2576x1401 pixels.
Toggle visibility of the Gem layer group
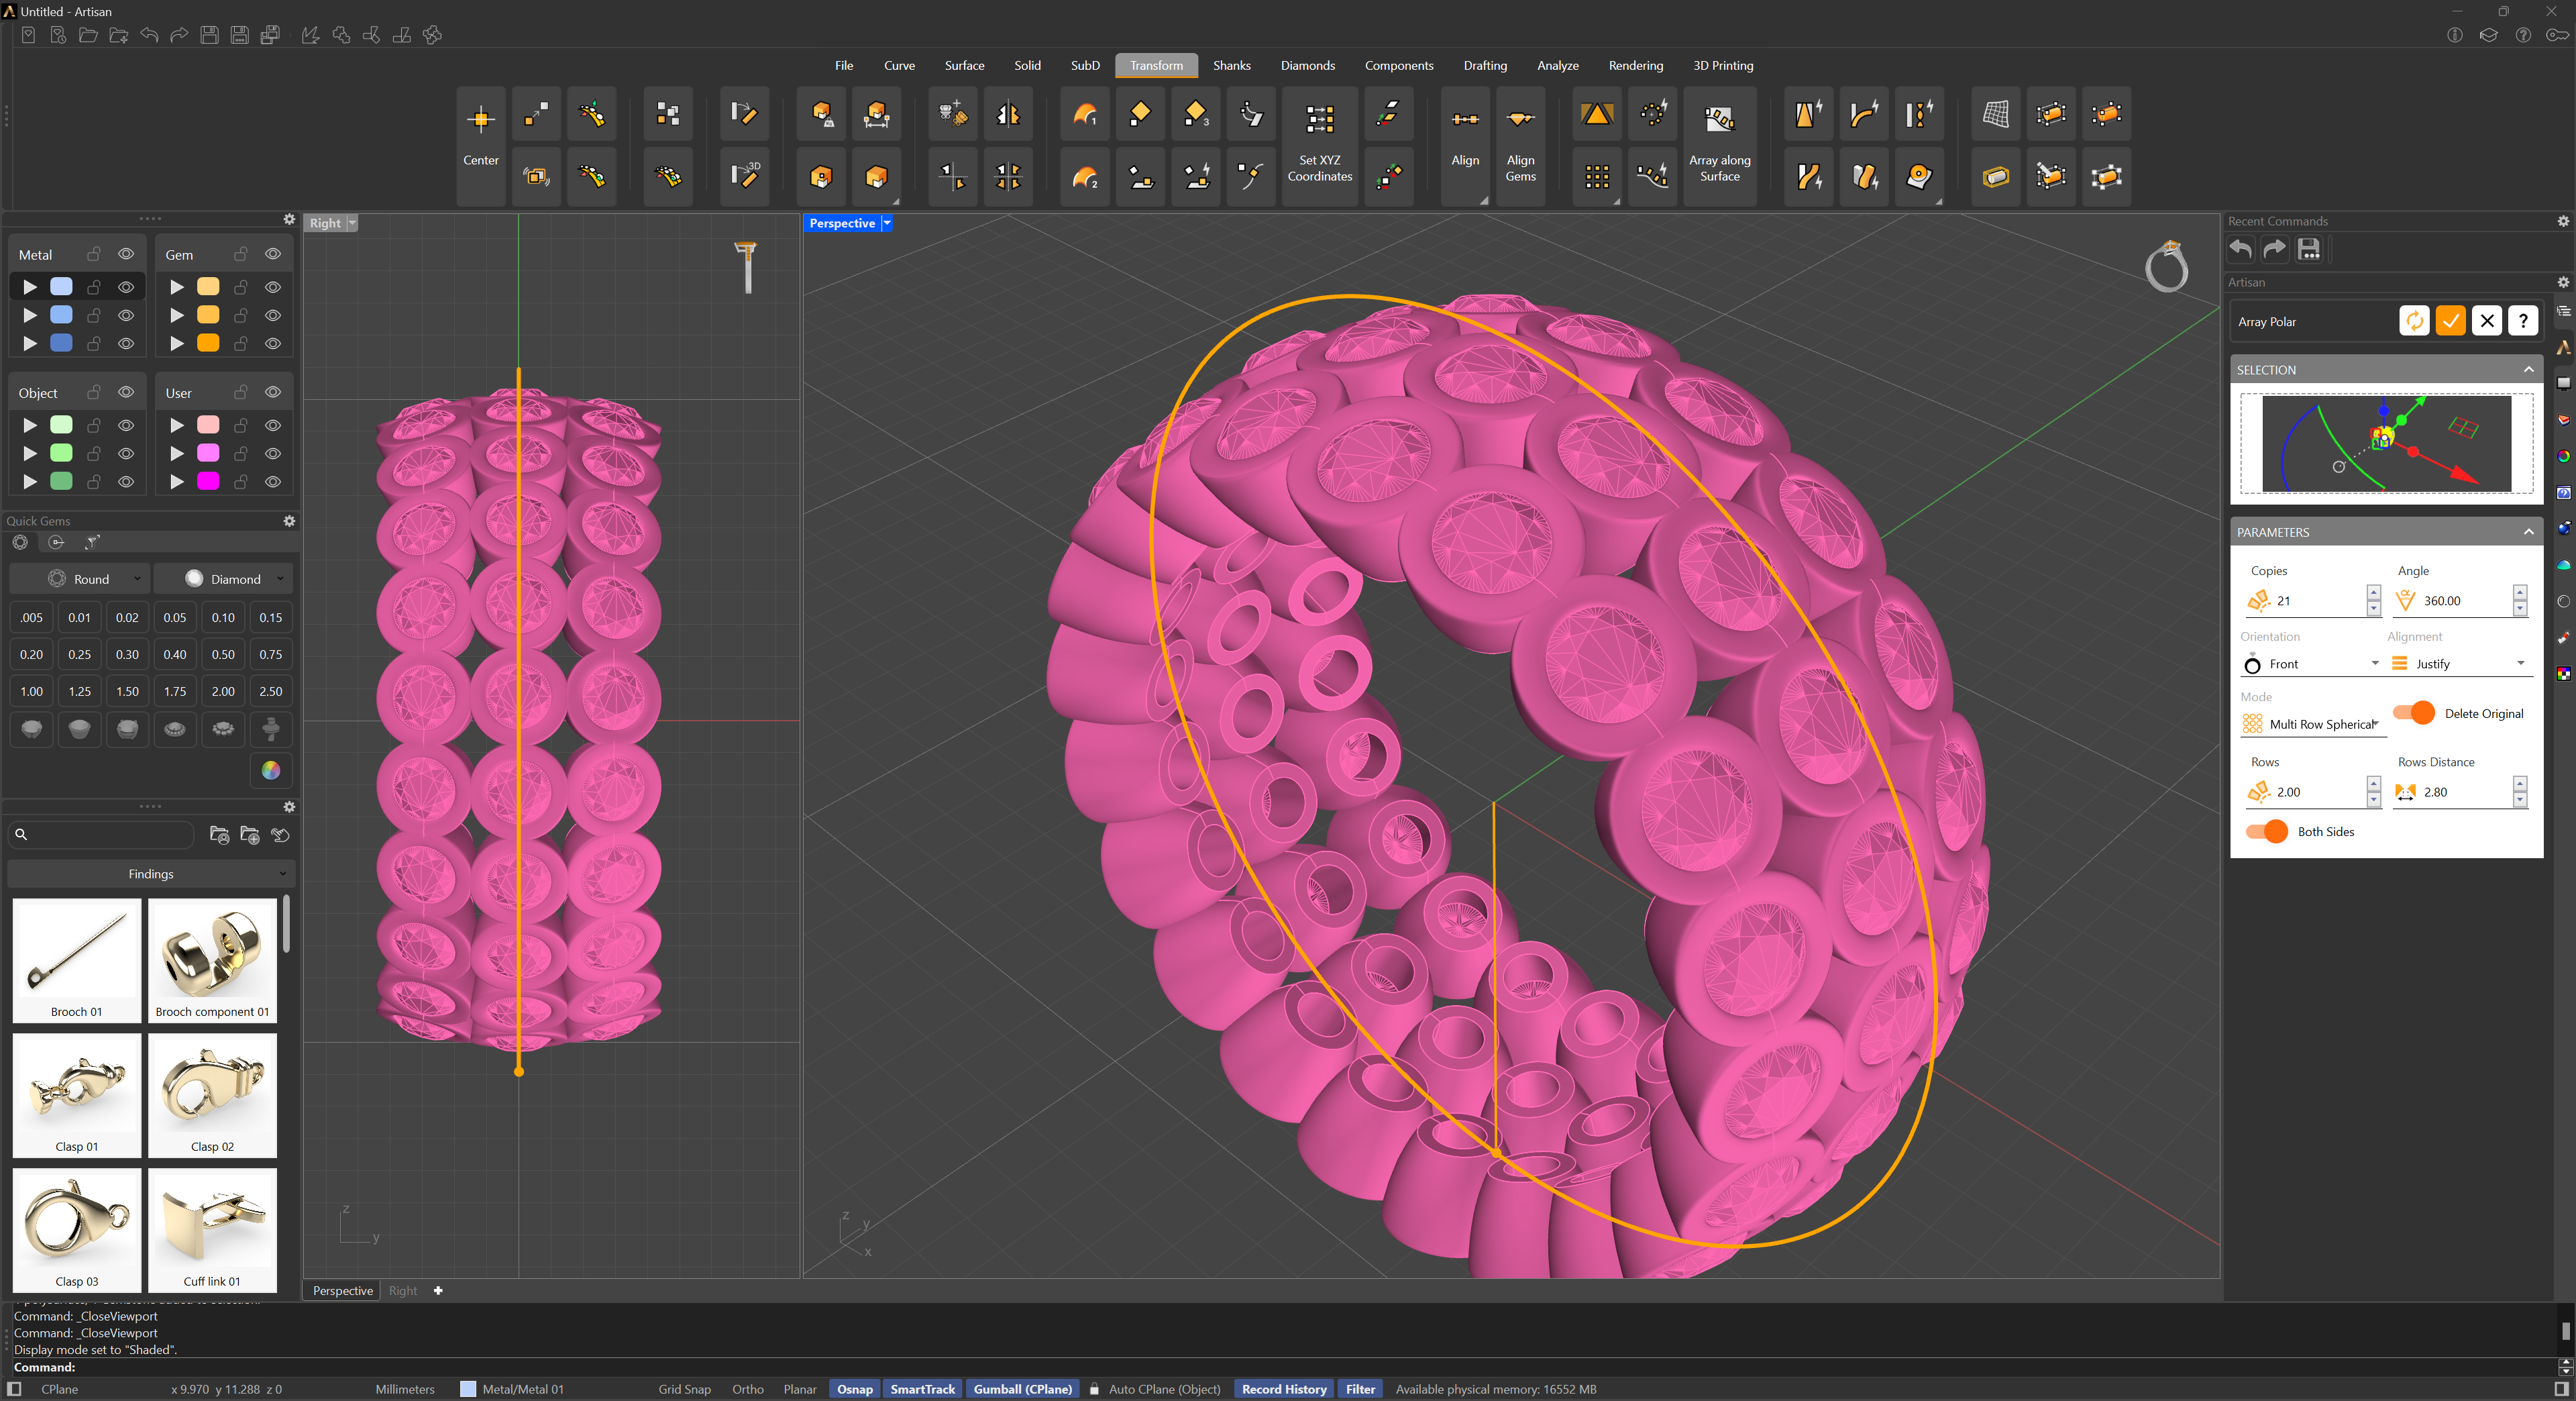[273, 254]
